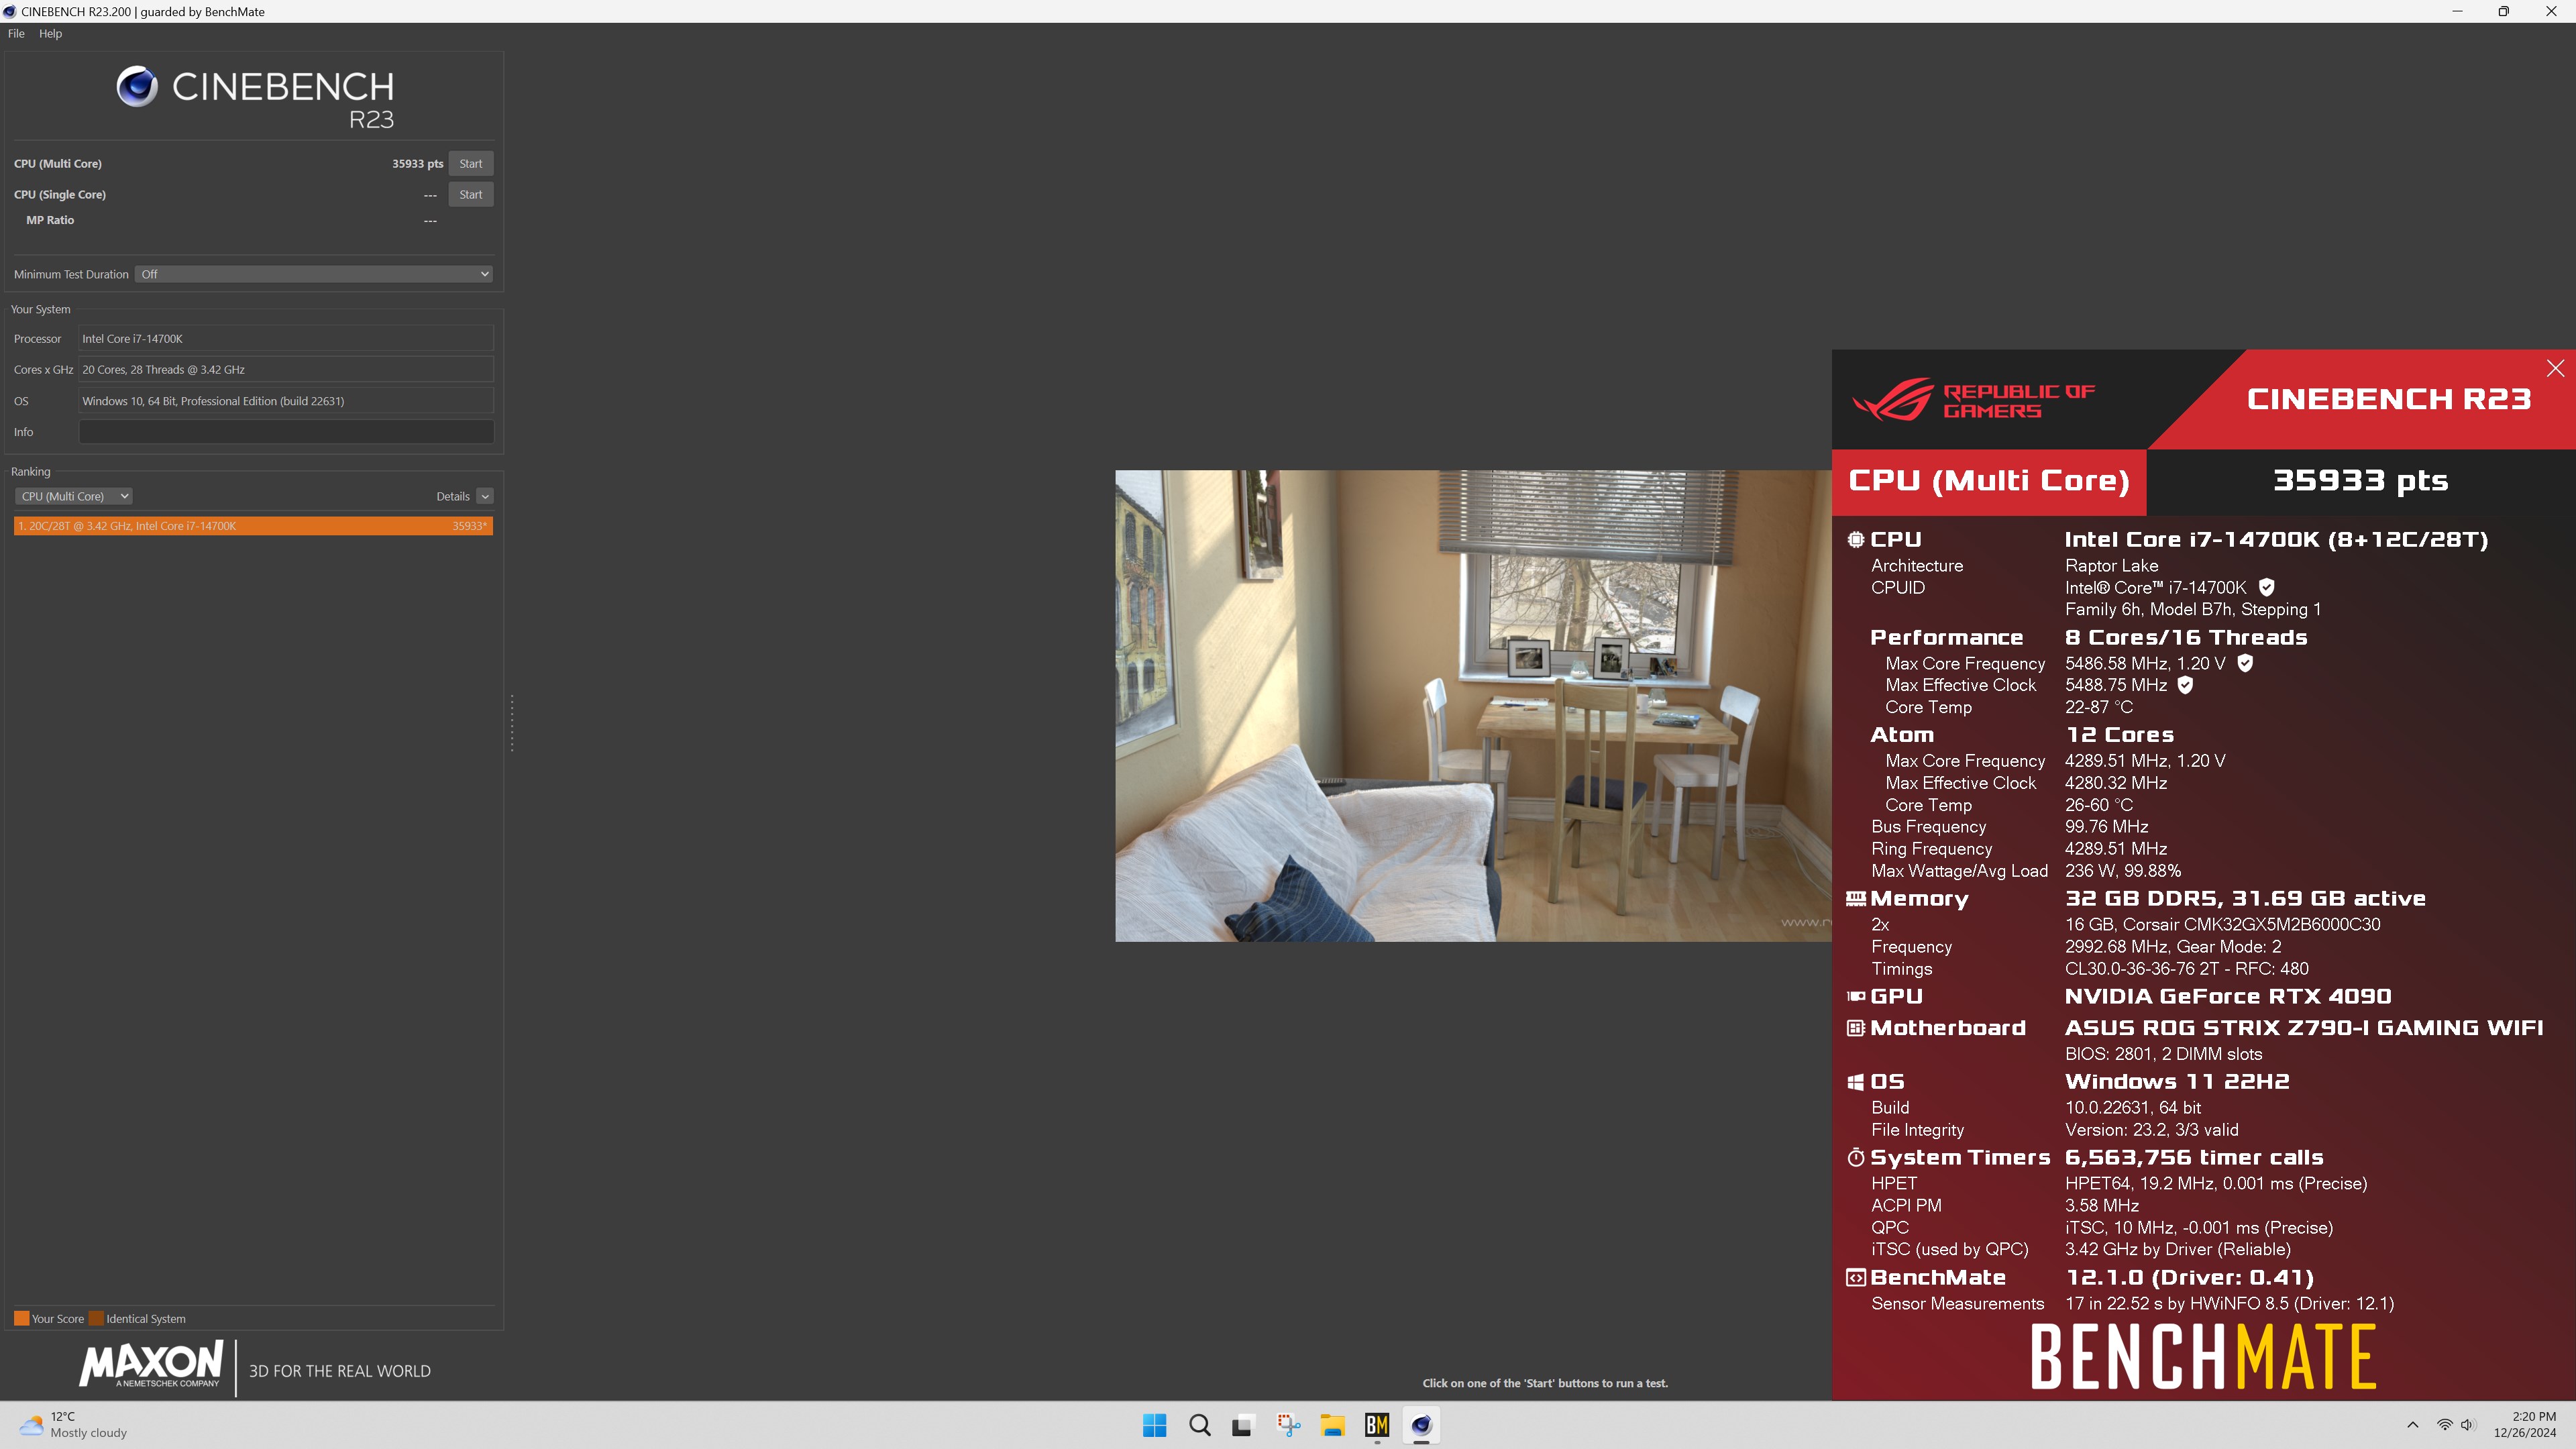The height and width of the screenshot is (1449, 2576).
Task: Click the CINEBENCH R23 red header title
Action: click(x=2389, y=400)
